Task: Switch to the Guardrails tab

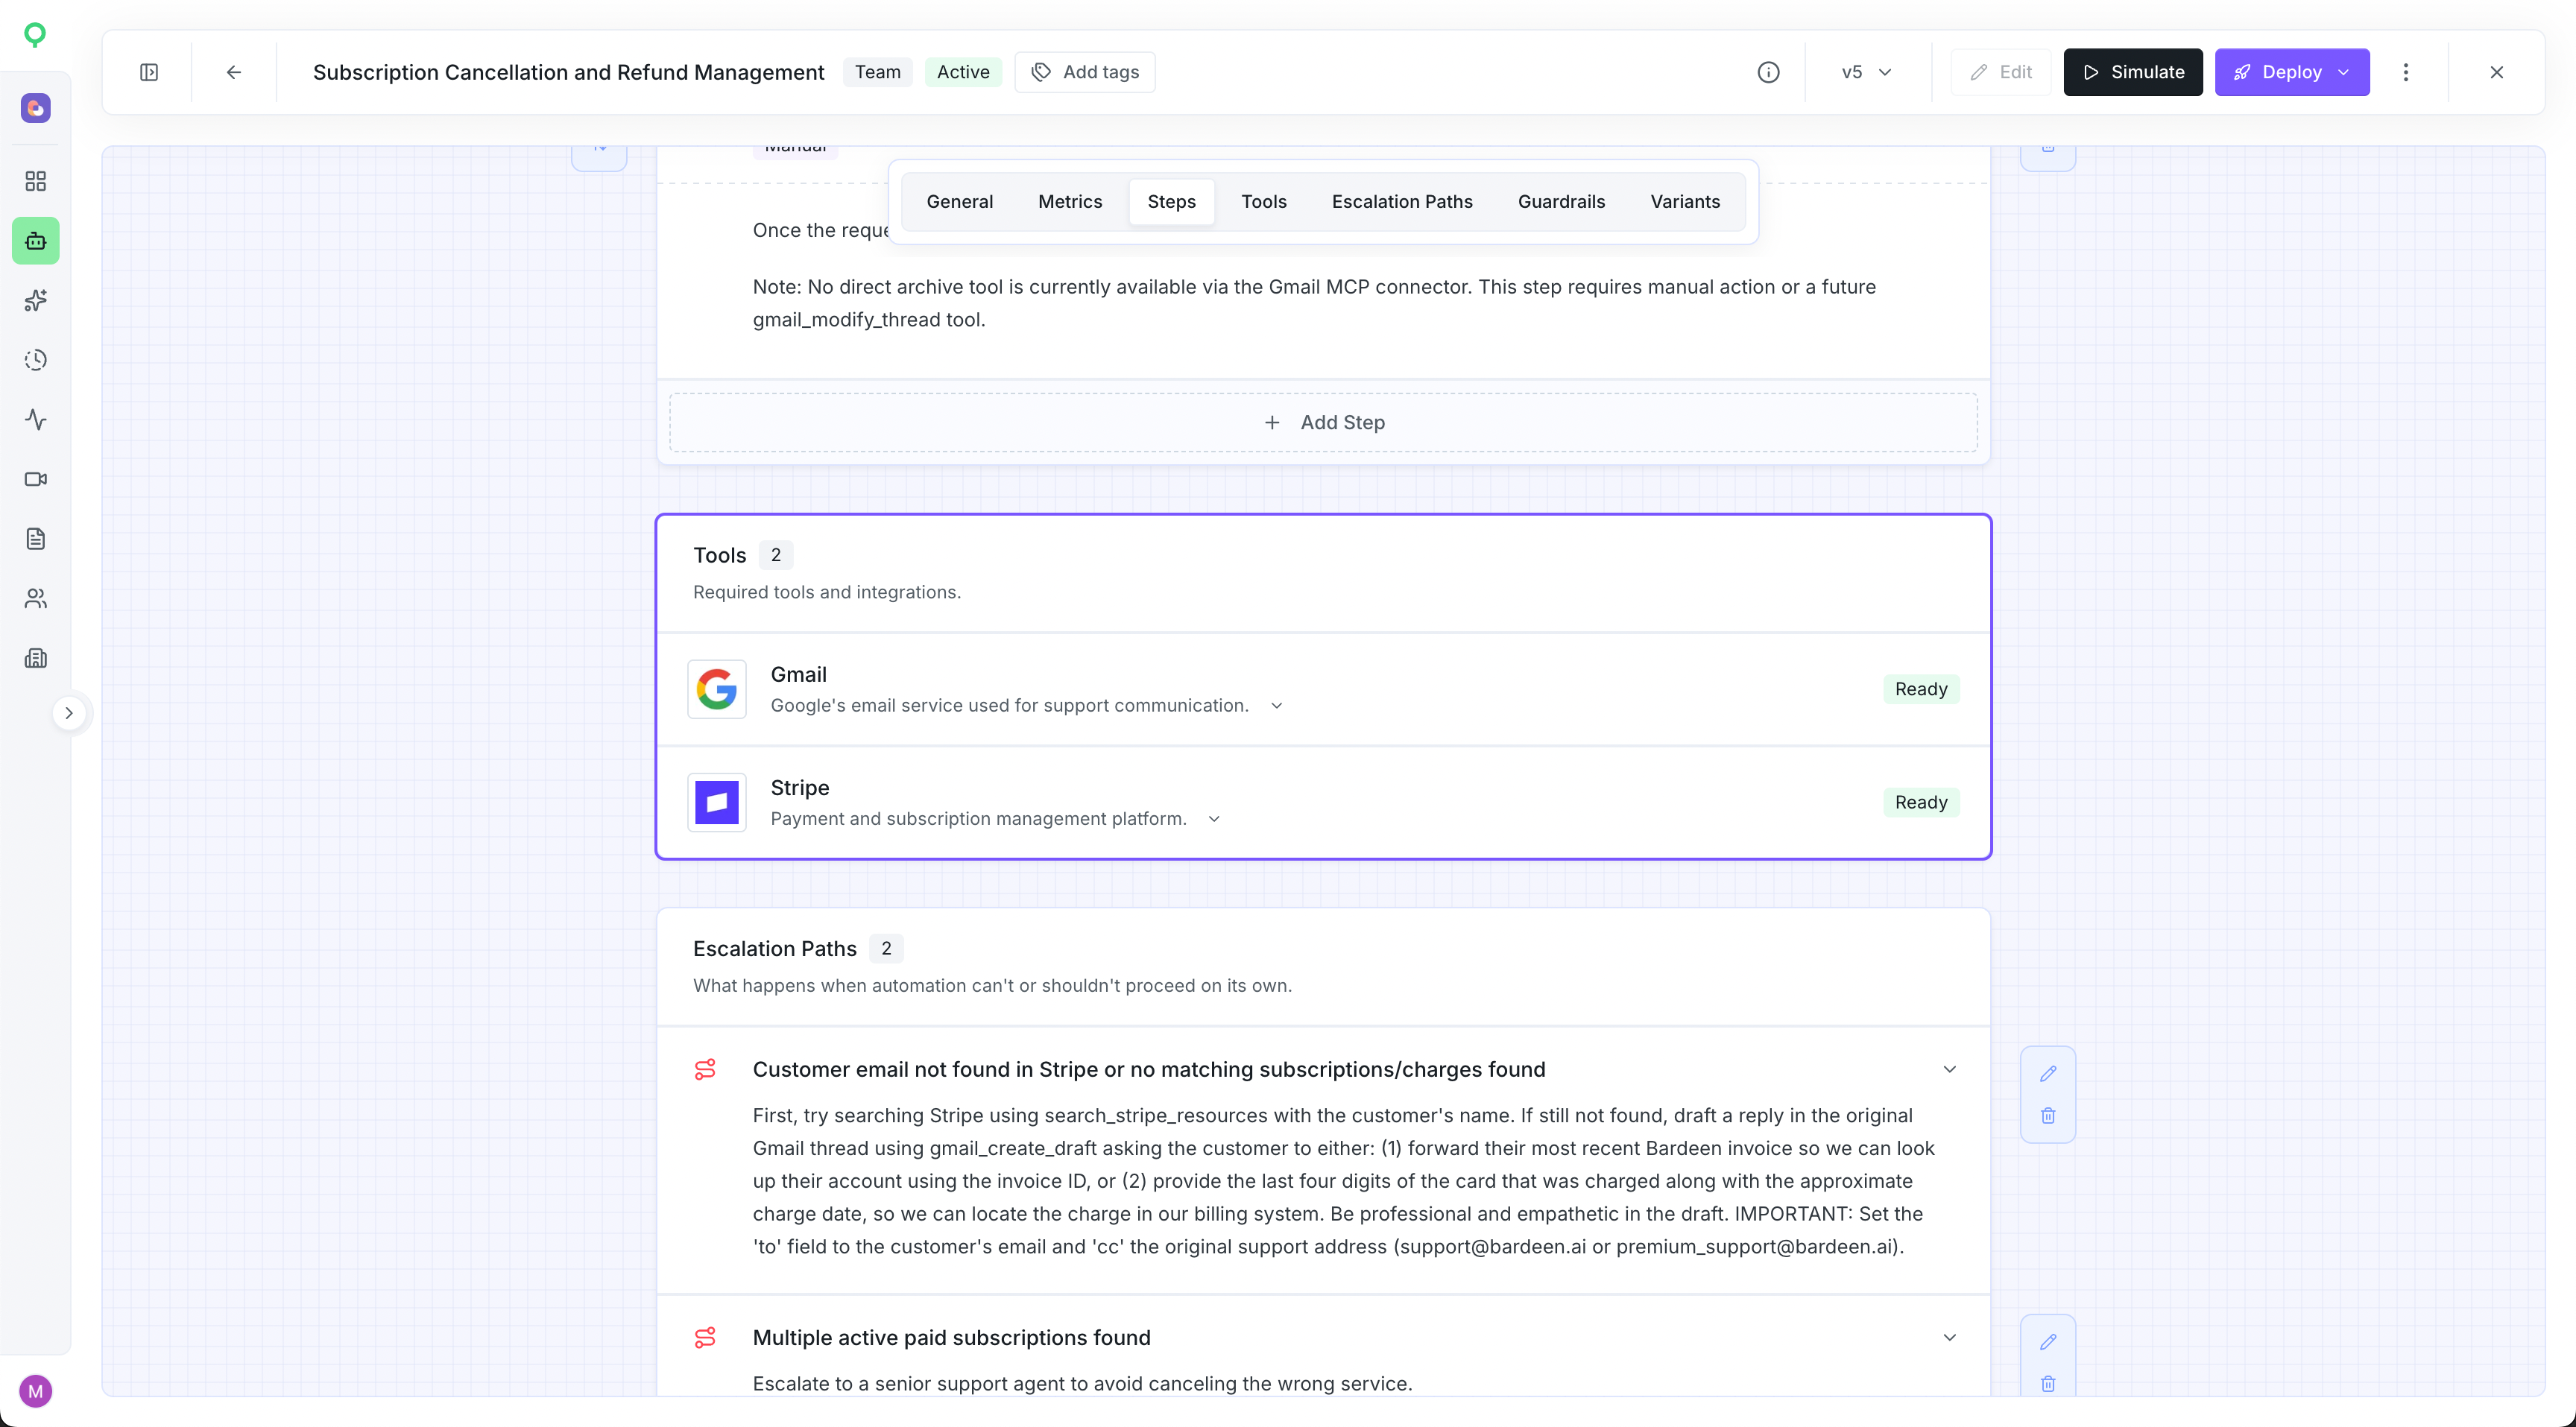Action: point(1561,202)
